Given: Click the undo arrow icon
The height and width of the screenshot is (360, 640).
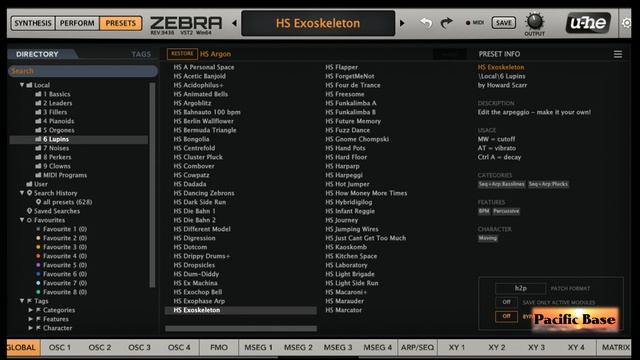Looking at the screenshot, I should click(x=426, y=23).
